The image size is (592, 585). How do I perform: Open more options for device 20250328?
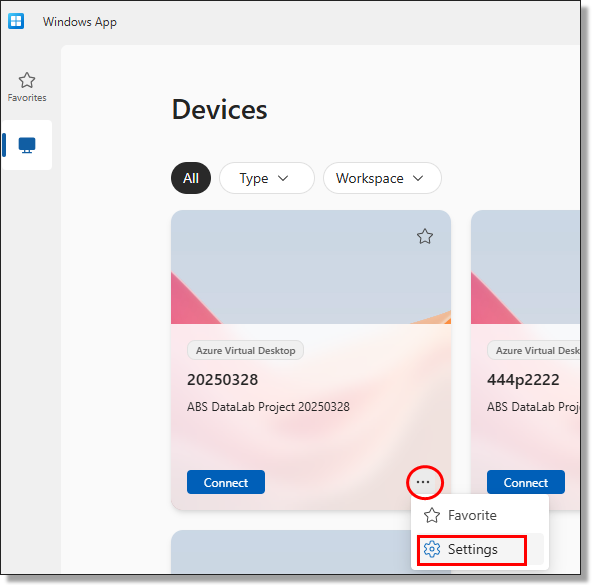point(423,482)
